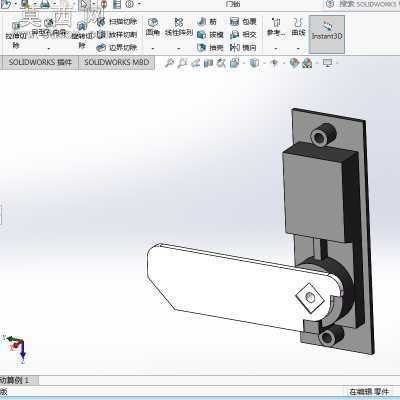Open the Edit Appearance color sphere

294,63
